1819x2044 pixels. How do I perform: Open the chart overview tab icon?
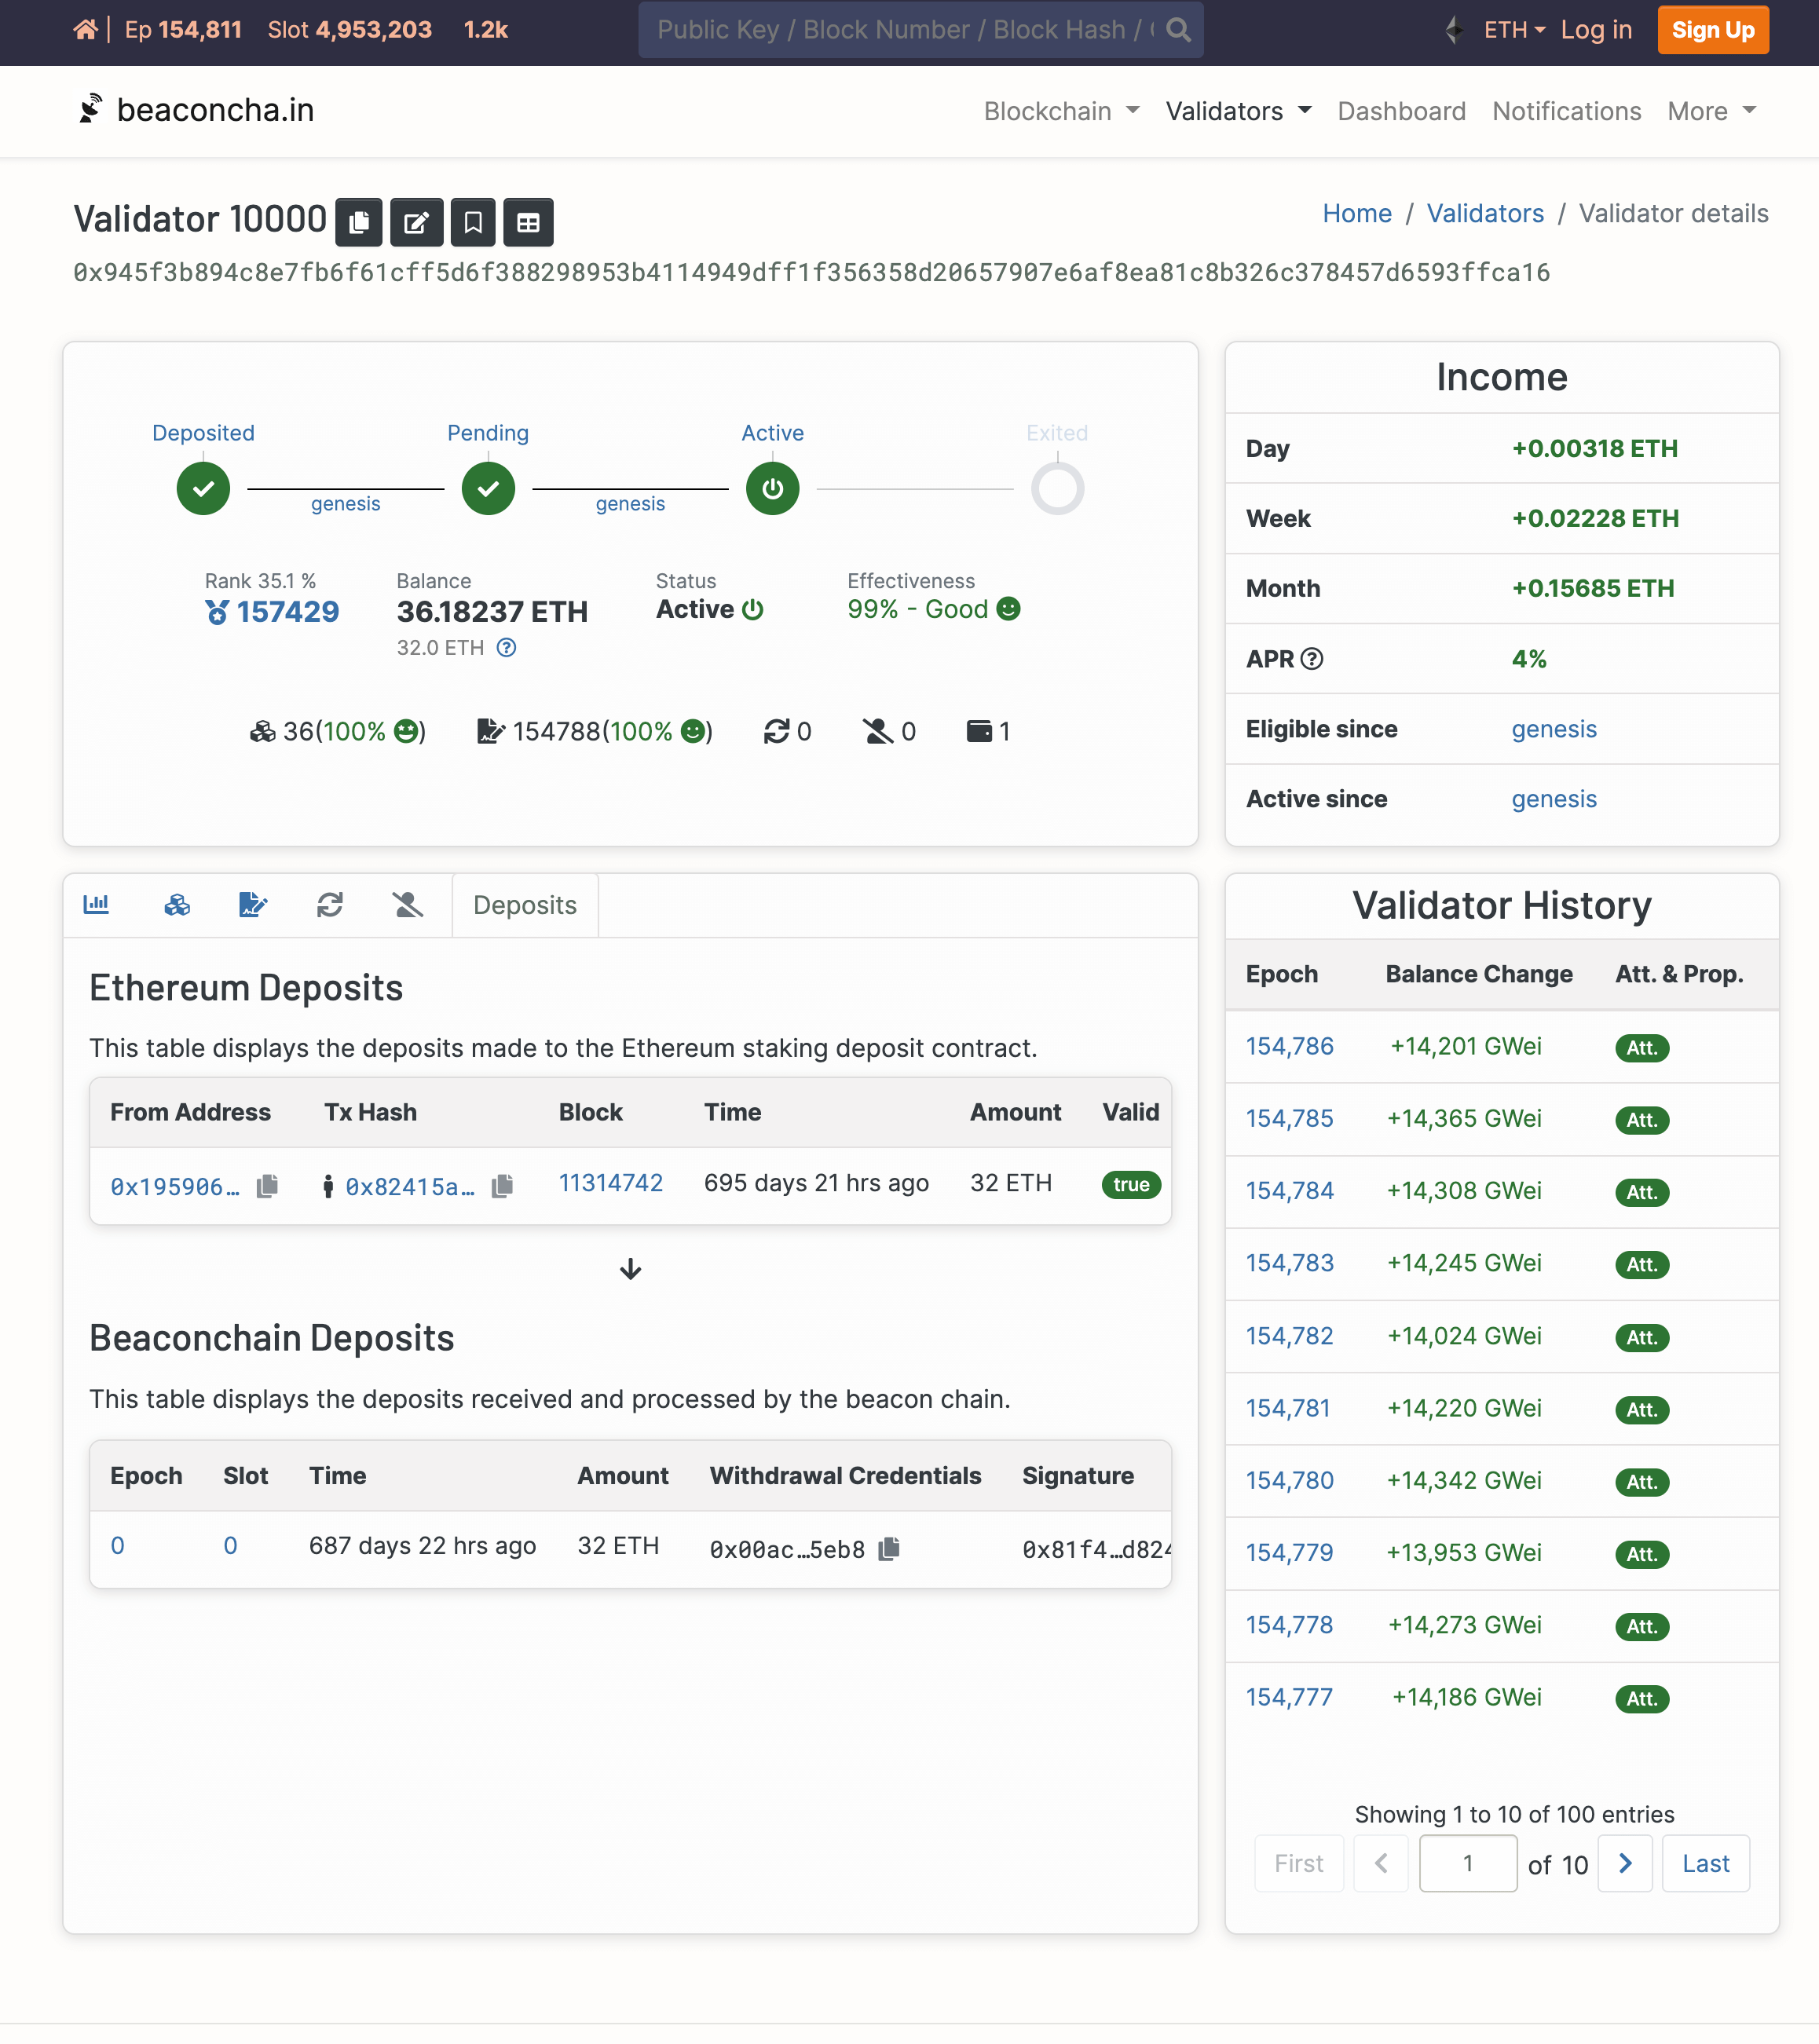96,904
